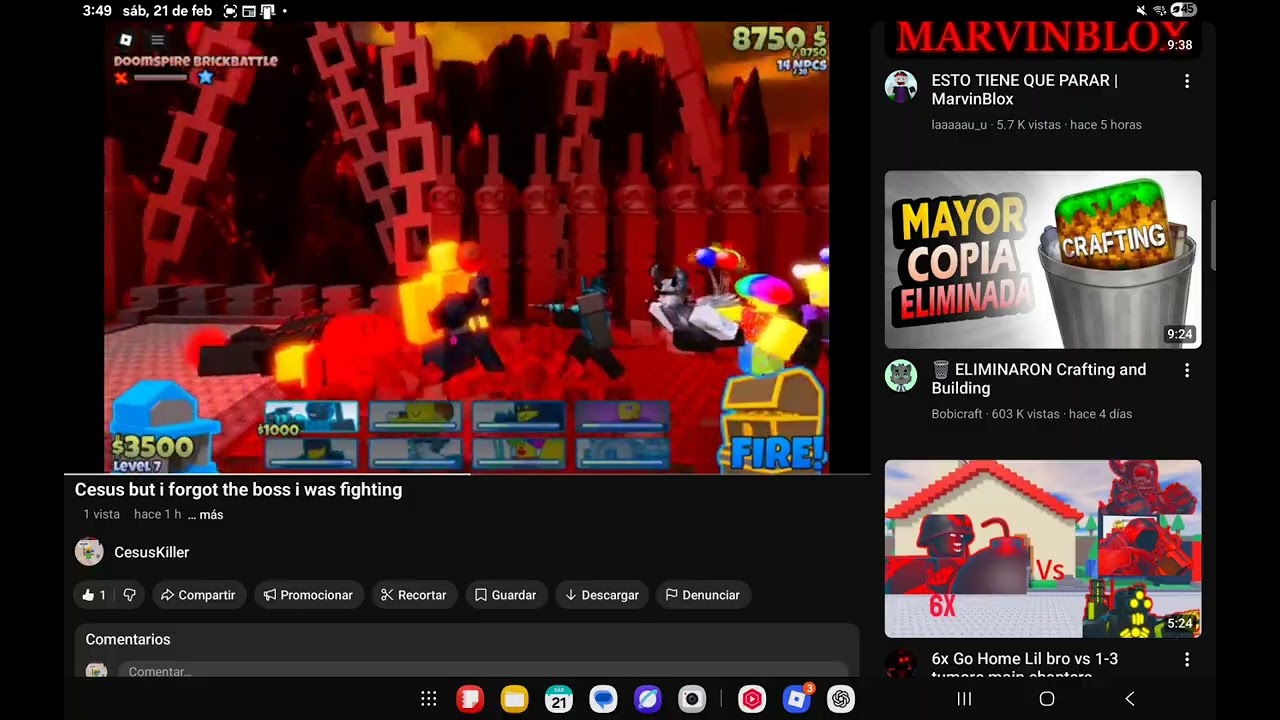Open the Camera app in taskbar
The width and height of the screenshot is (1280, 720).
click(x=691, y=699)
